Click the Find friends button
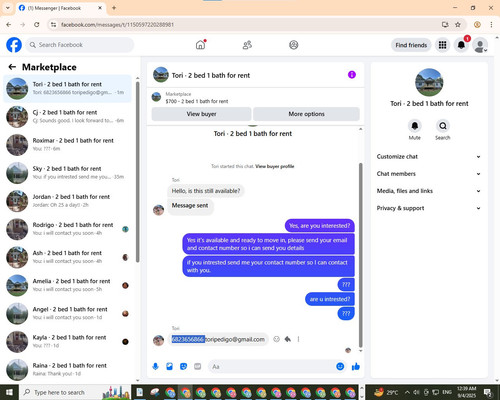Screen dimensions: 500x400 click(411, 45)
